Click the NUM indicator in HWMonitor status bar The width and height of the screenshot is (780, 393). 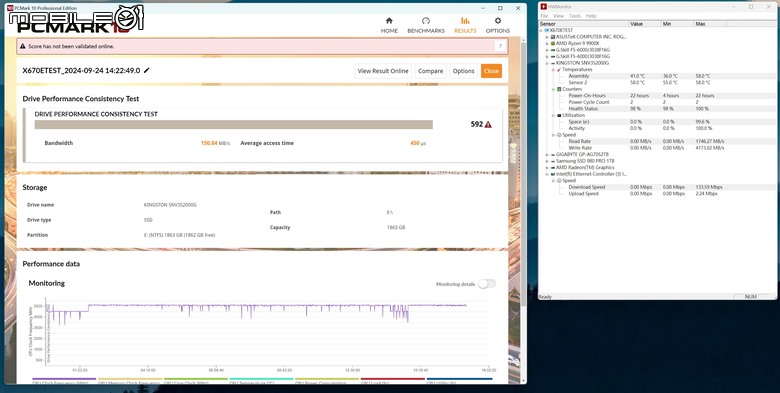[x=751, y=296]
